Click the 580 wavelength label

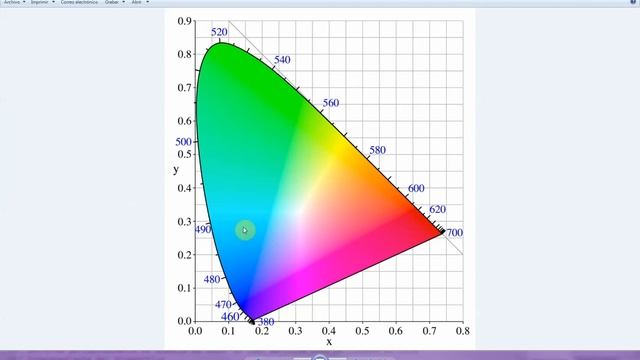(x=378, y=150)
